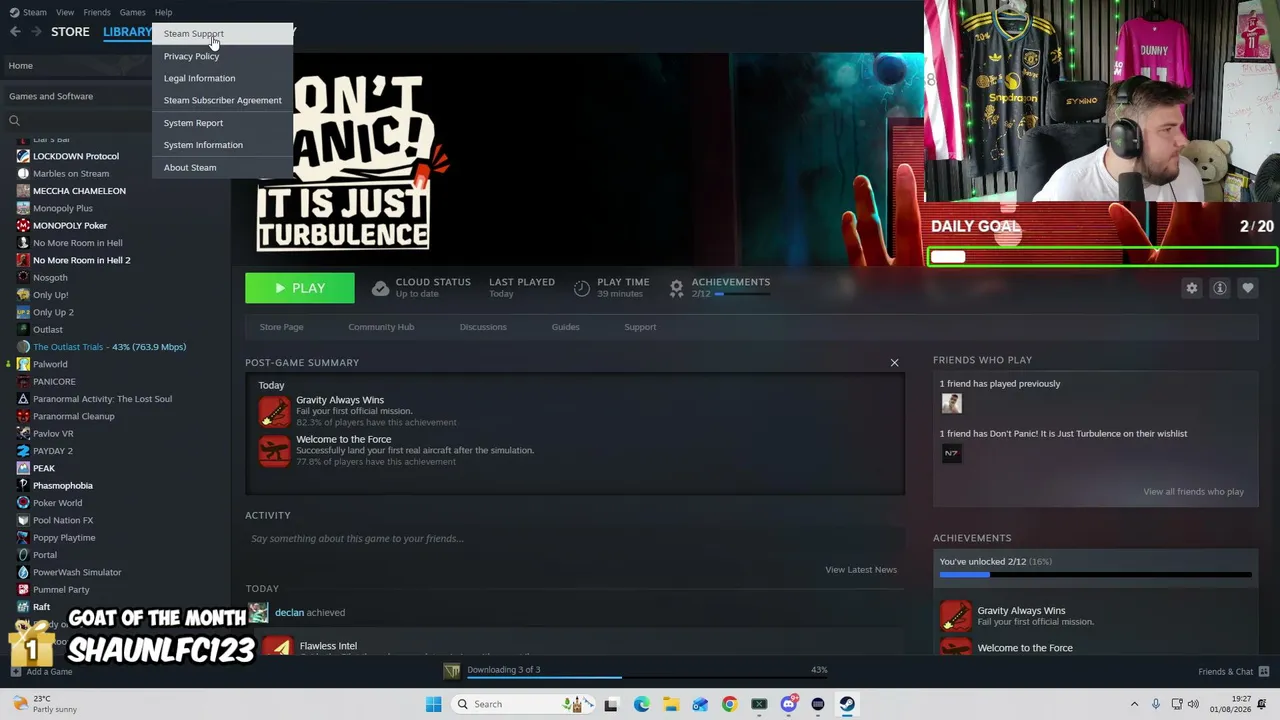This screenshot has height=720, width=1280.
Task: Open the Windows Start menu
Action: coord(433,704)
